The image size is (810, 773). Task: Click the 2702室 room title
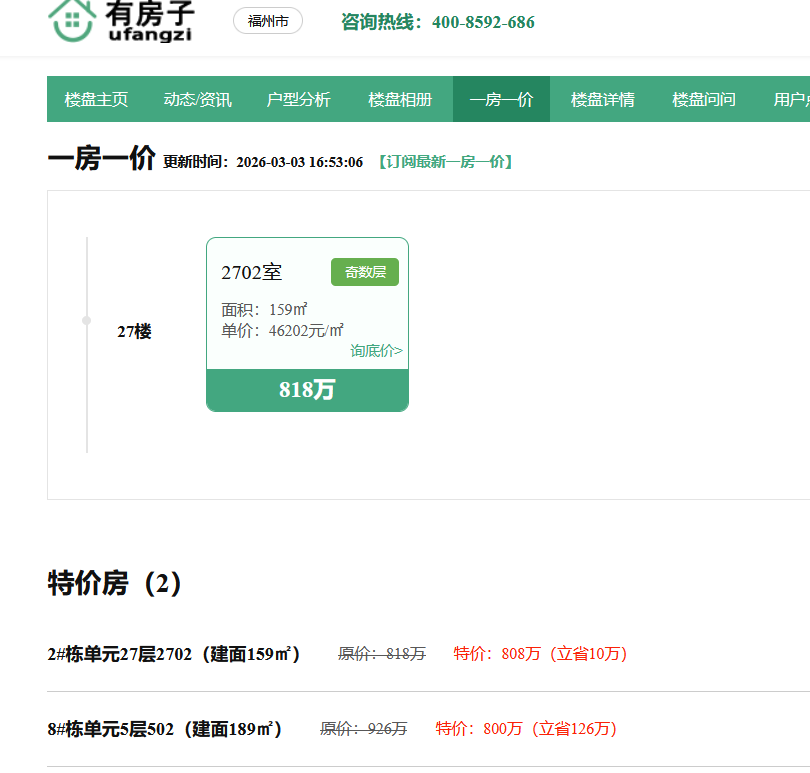pos(252,272)
